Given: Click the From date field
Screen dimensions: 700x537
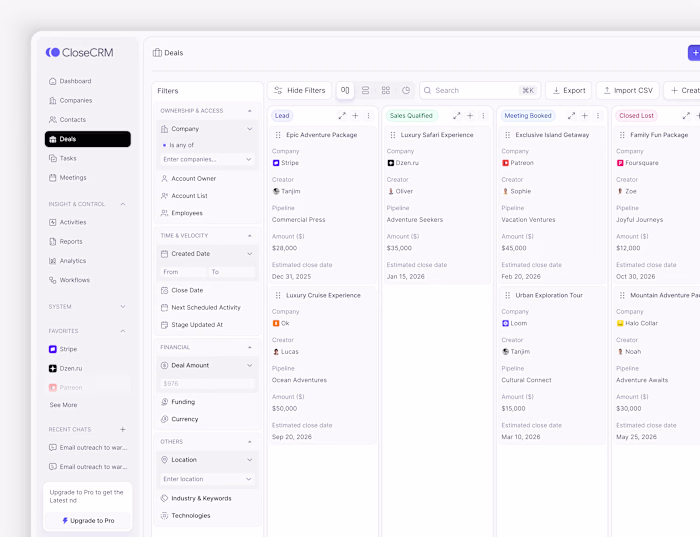Looking at the screenshot, I should point(183,272).
